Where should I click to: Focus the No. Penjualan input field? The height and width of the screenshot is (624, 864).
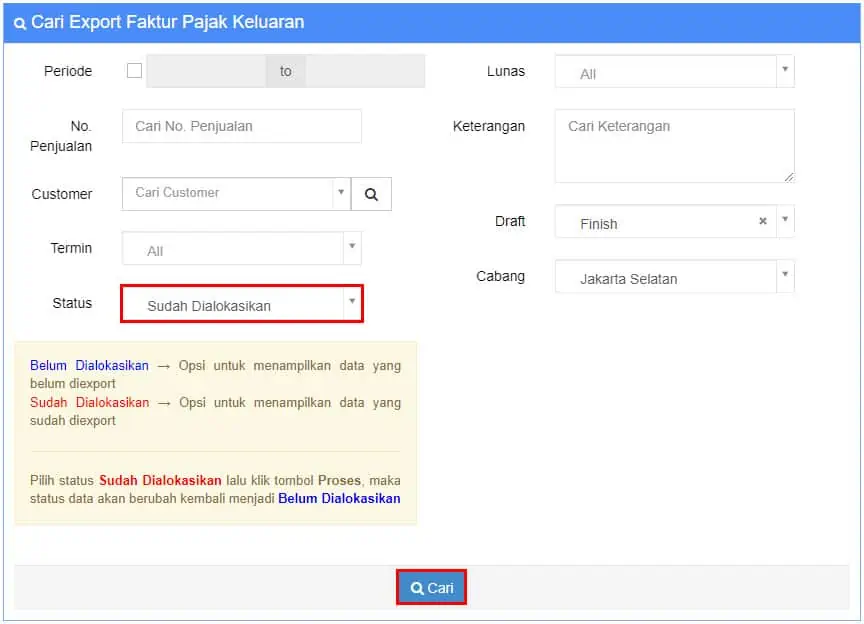tap(241, 126)
